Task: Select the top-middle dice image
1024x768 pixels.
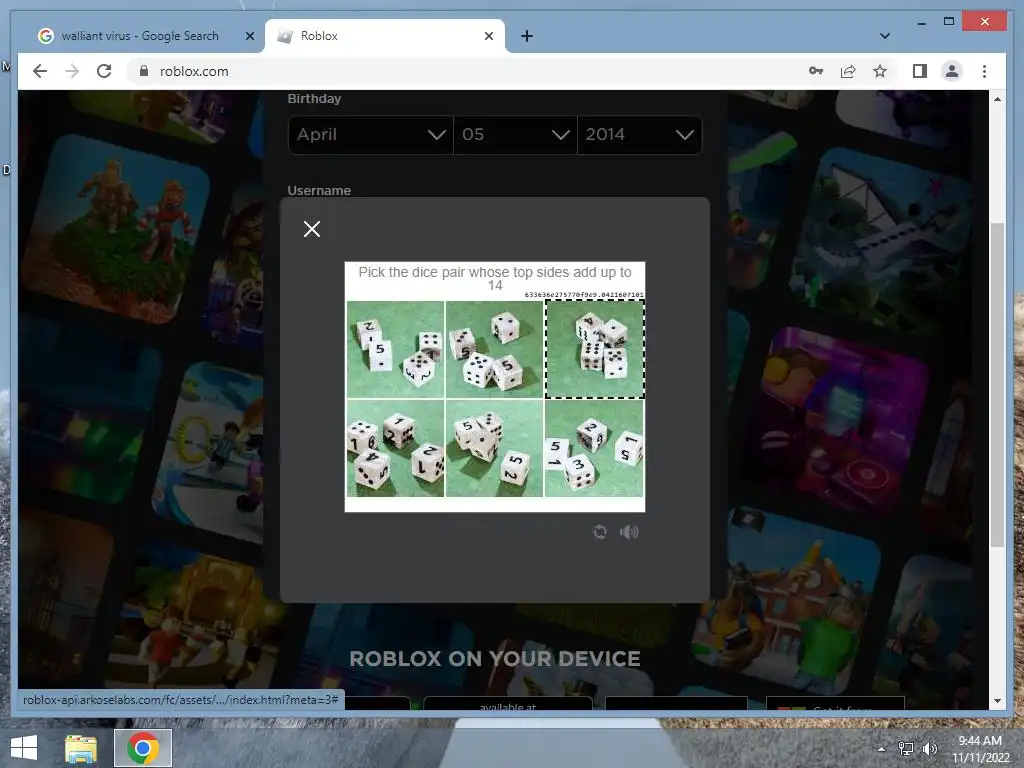Action: click(x=494, y=349)
